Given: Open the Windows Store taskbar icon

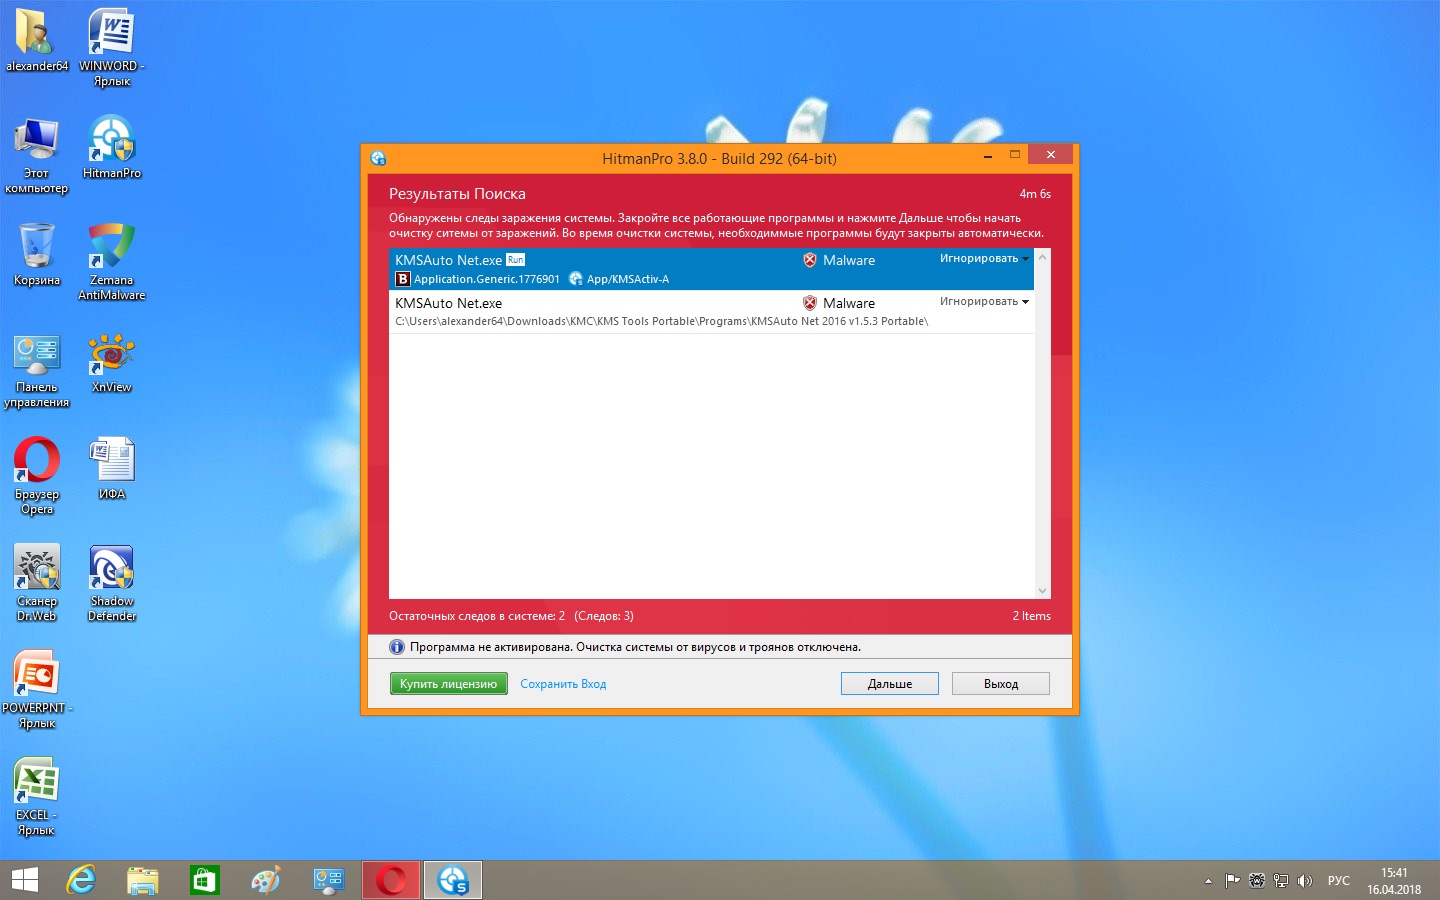Looking at the screenshot, I should [205, 880].
